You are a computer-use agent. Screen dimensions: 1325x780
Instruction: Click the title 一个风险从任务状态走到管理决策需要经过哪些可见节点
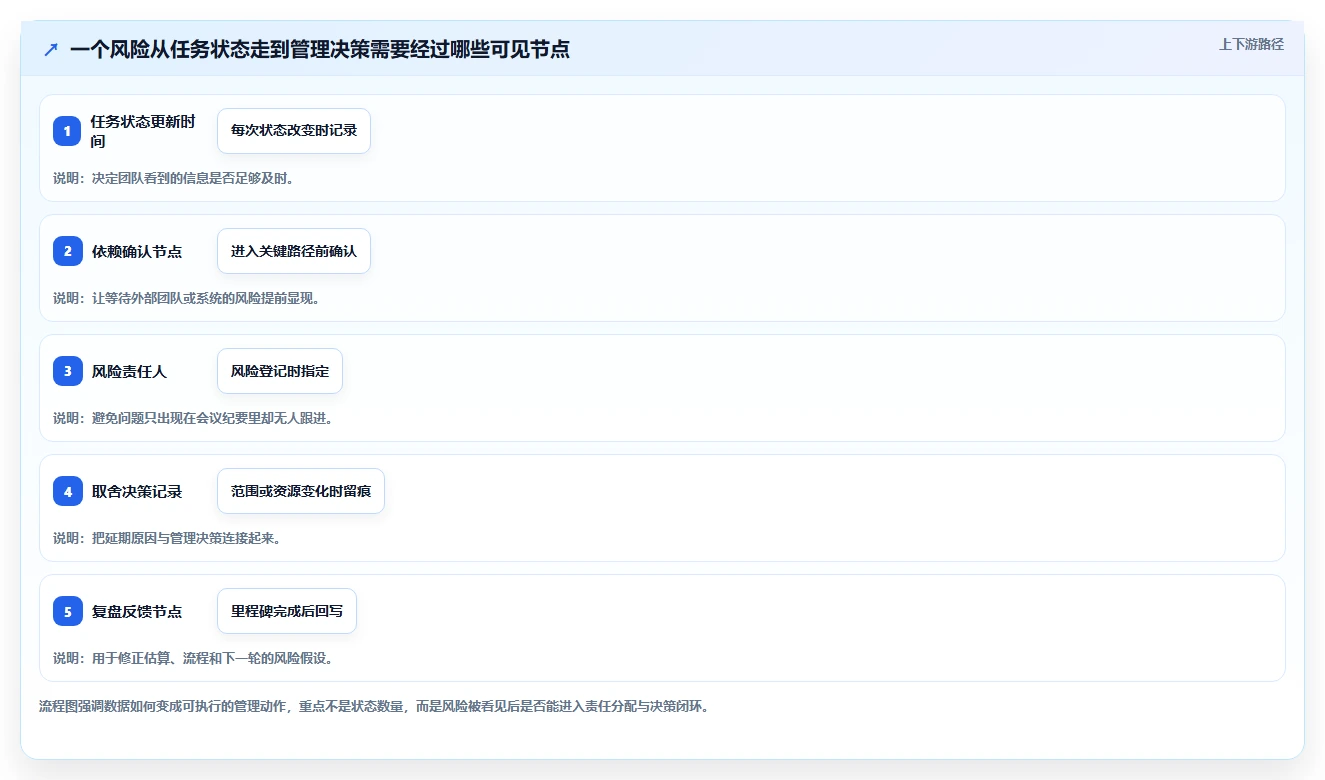point(320,50)
